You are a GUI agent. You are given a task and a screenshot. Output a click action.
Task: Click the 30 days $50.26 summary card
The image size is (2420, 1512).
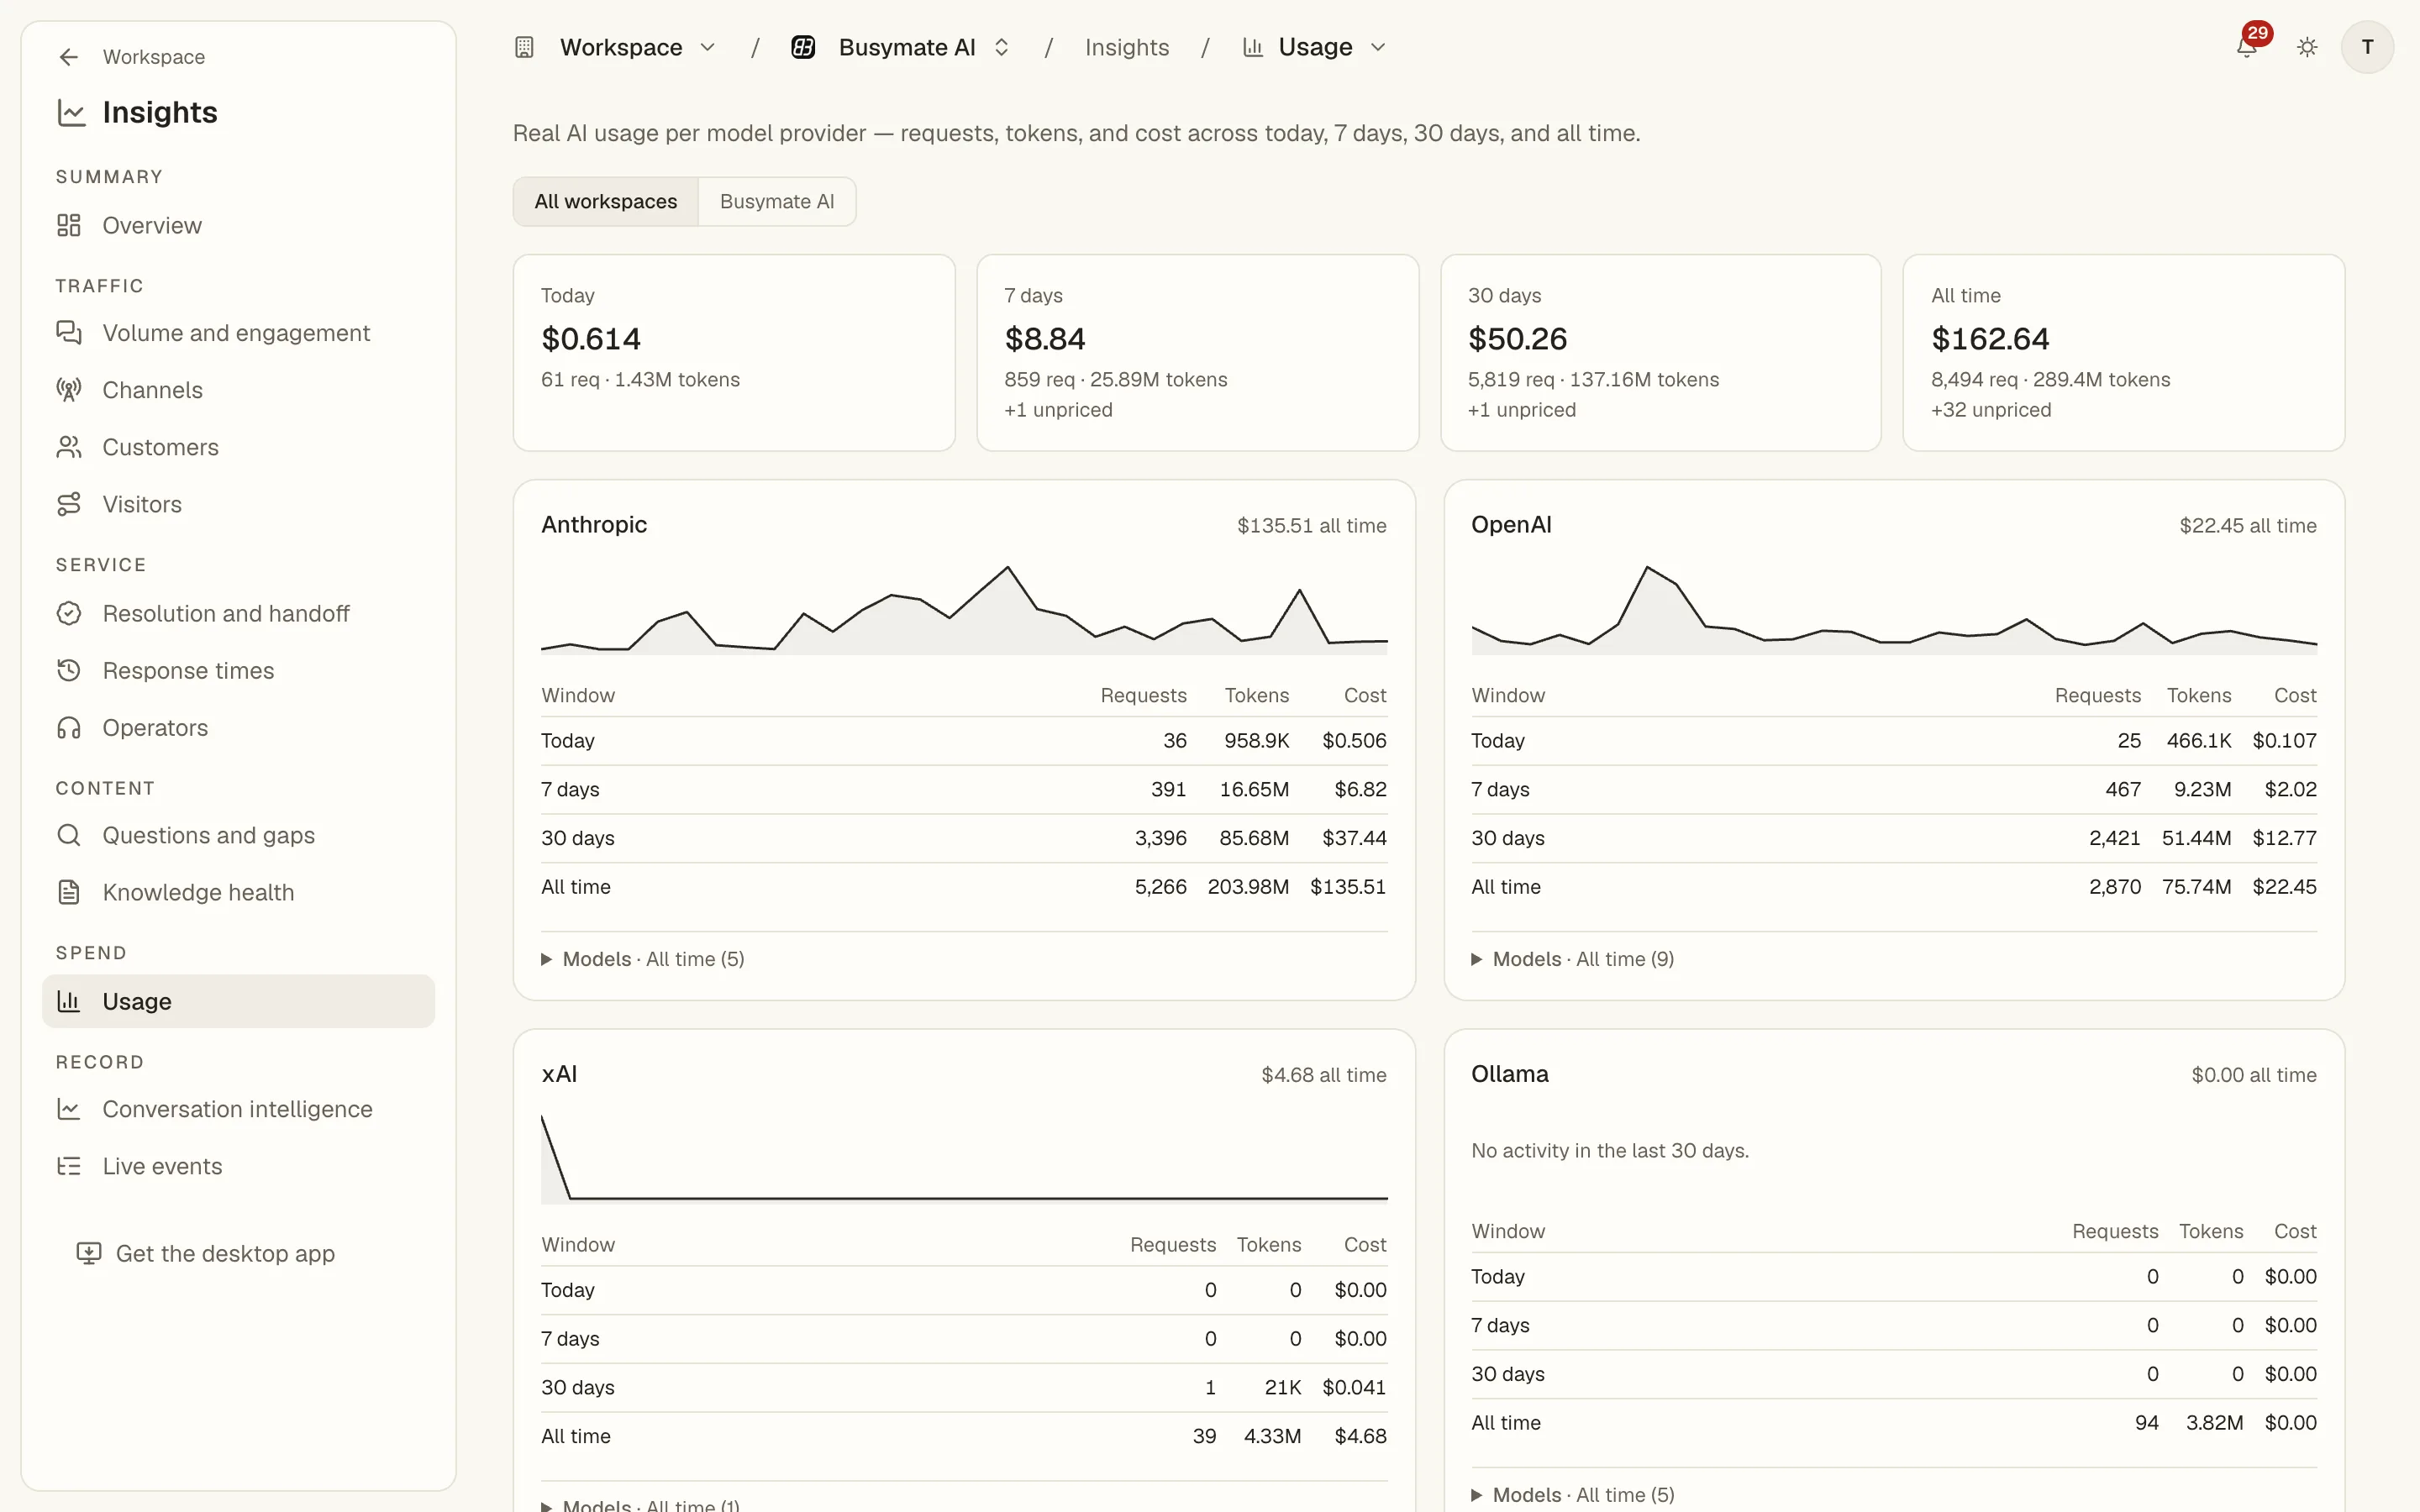1660,353
